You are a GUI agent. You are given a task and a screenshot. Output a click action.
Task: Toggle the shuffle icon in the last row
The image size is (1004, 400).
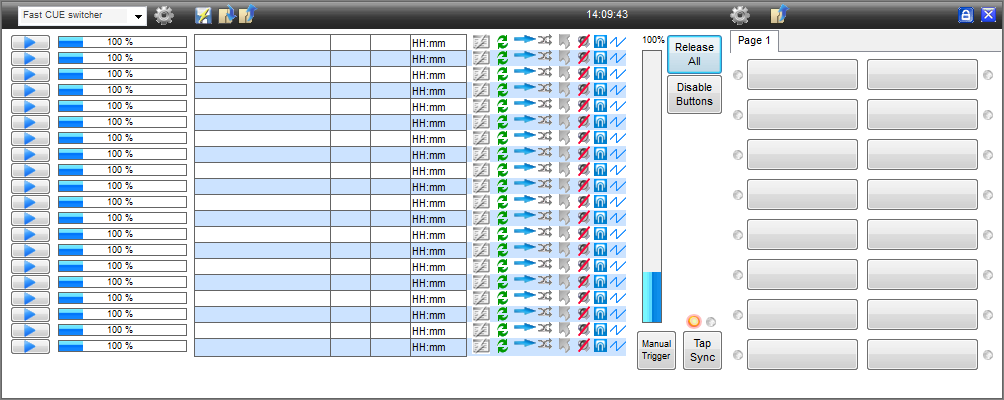pos(544,344)
